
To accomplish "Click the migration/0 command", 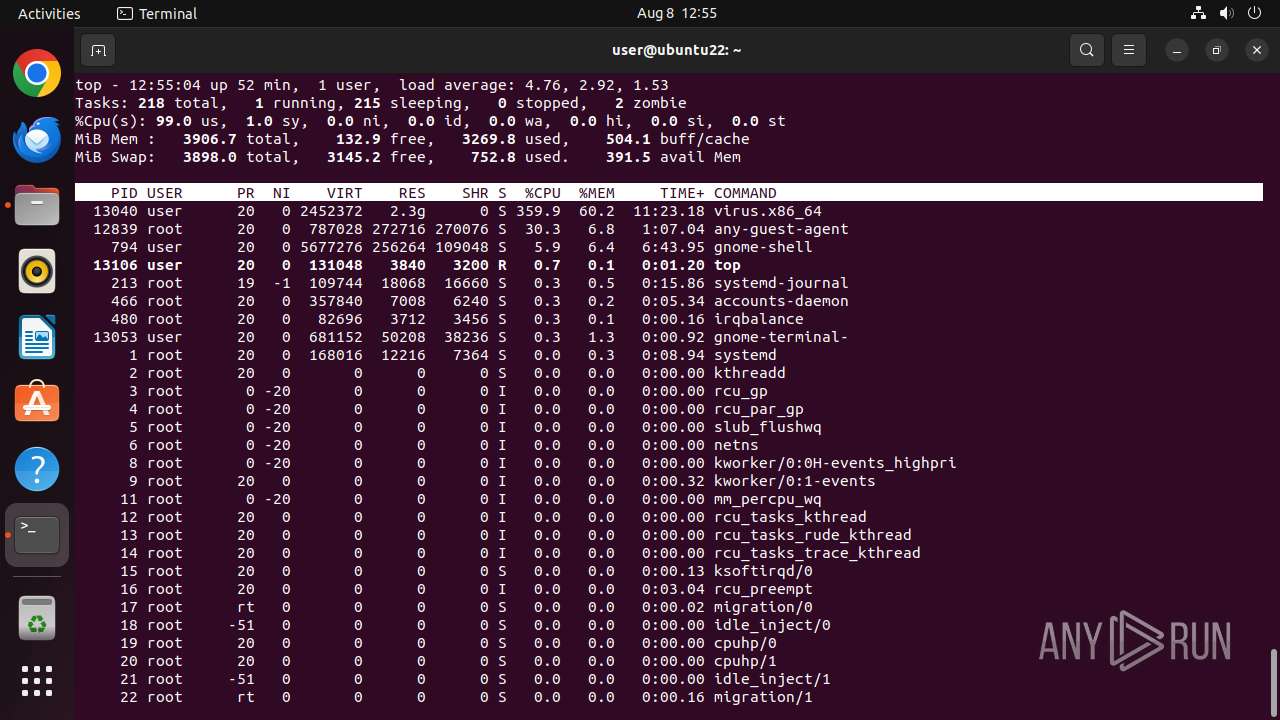I will click(763, 607).
